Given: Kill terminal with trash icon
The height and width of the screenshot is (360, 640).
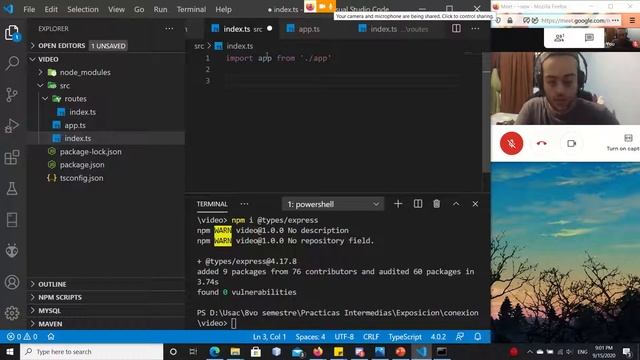Looking at the screenshot, I should pyautogui.click(x=437, y=204).
